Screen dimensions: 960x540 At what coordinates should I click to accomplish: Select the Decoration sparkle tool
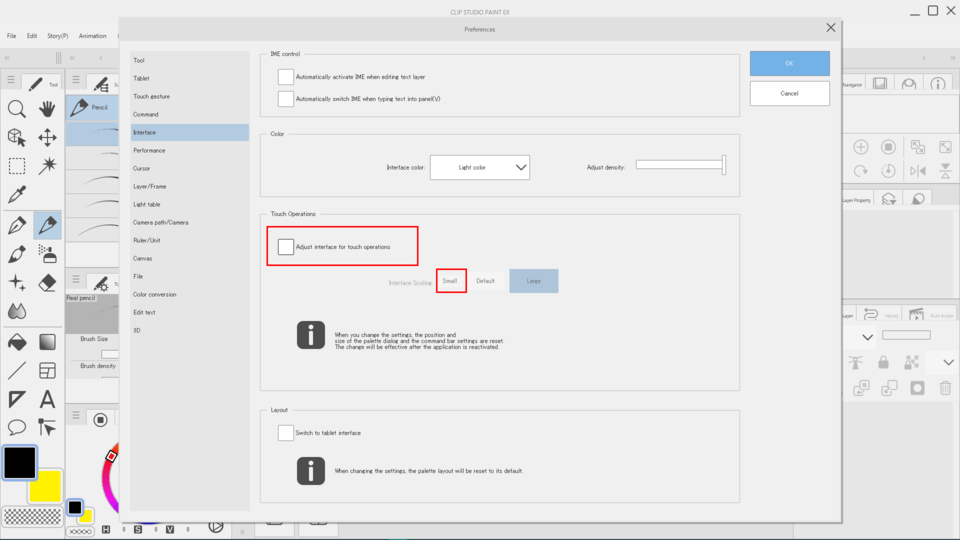(x=17, y=282)
